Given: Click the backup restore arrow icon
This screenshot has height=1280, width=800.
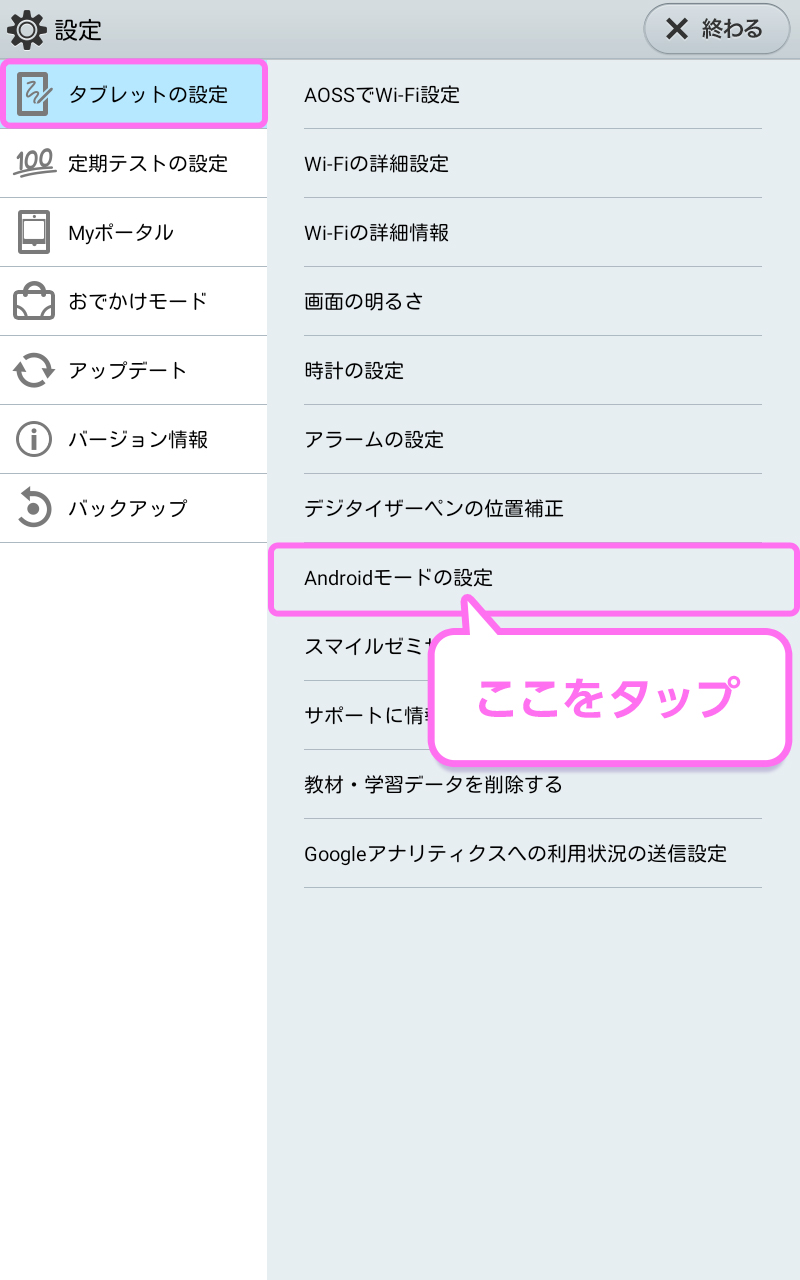Looking at the screenshot, I should (34, 508).
